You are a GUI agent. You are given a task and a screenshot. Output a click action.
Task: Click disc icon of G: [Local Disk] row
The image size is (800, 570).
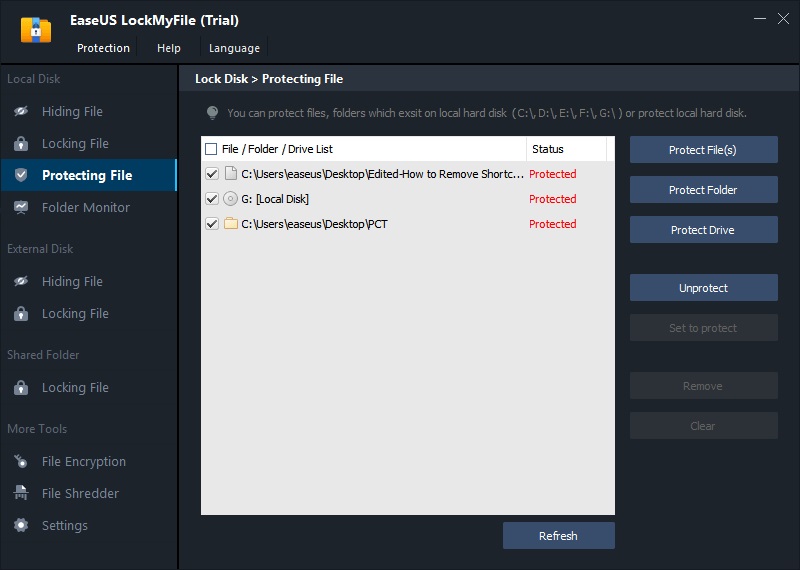click(x=231, y=199)
